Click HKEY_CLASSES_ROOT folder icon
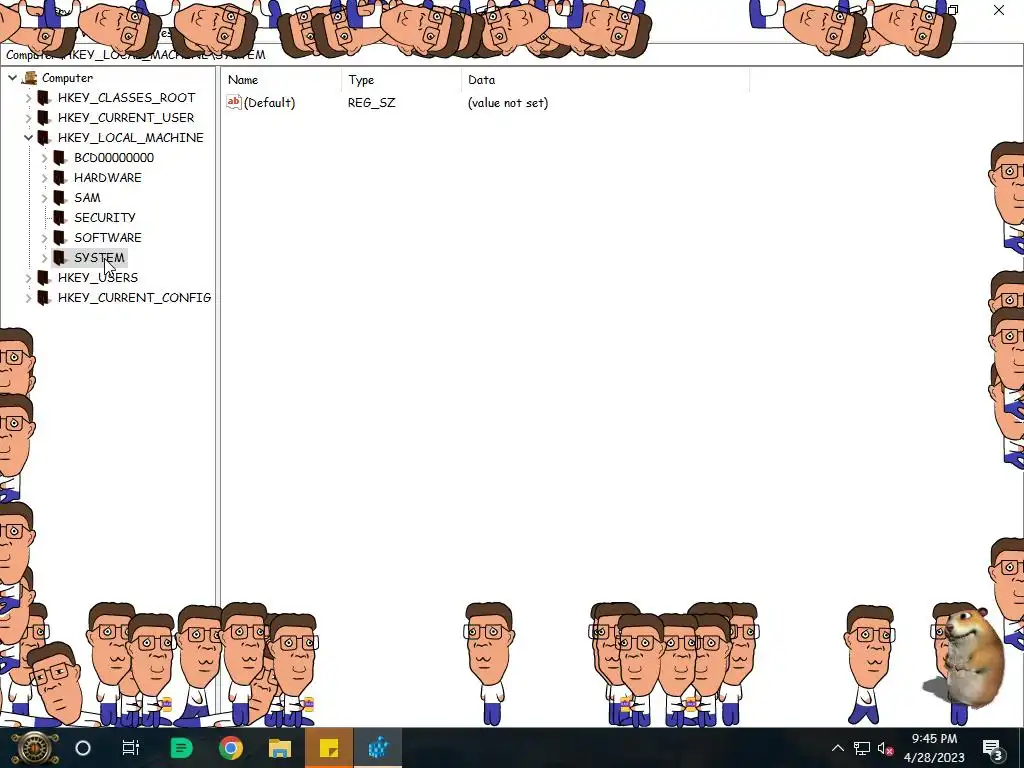Image resolution: width=1024 pixels, height=768 pixels. [x=43, y=98]
